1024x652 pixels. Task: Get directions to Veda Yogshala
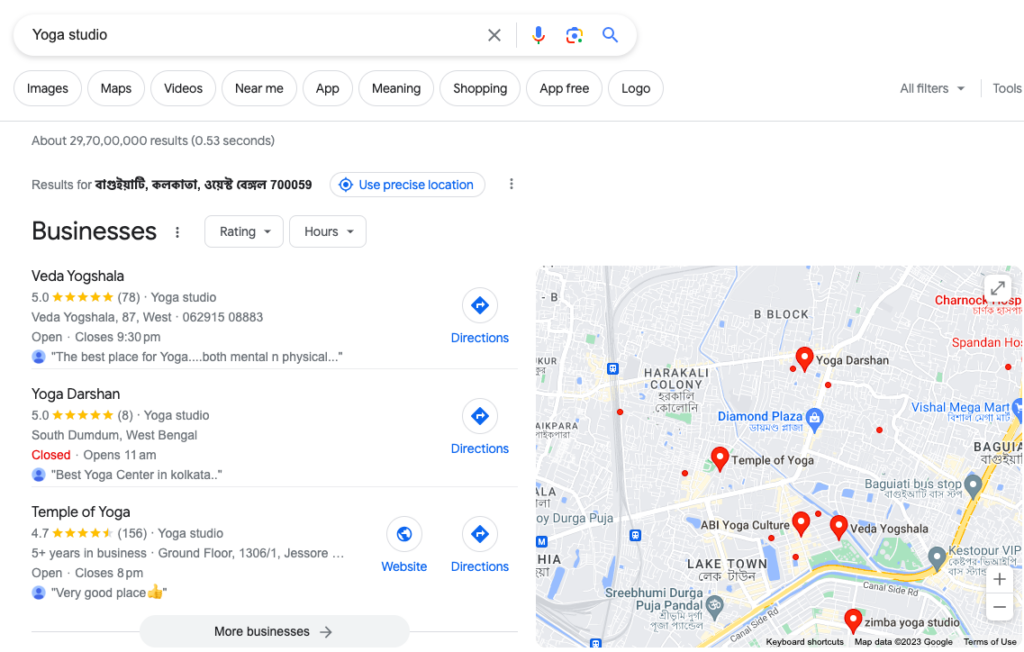(x=479, y=316)
